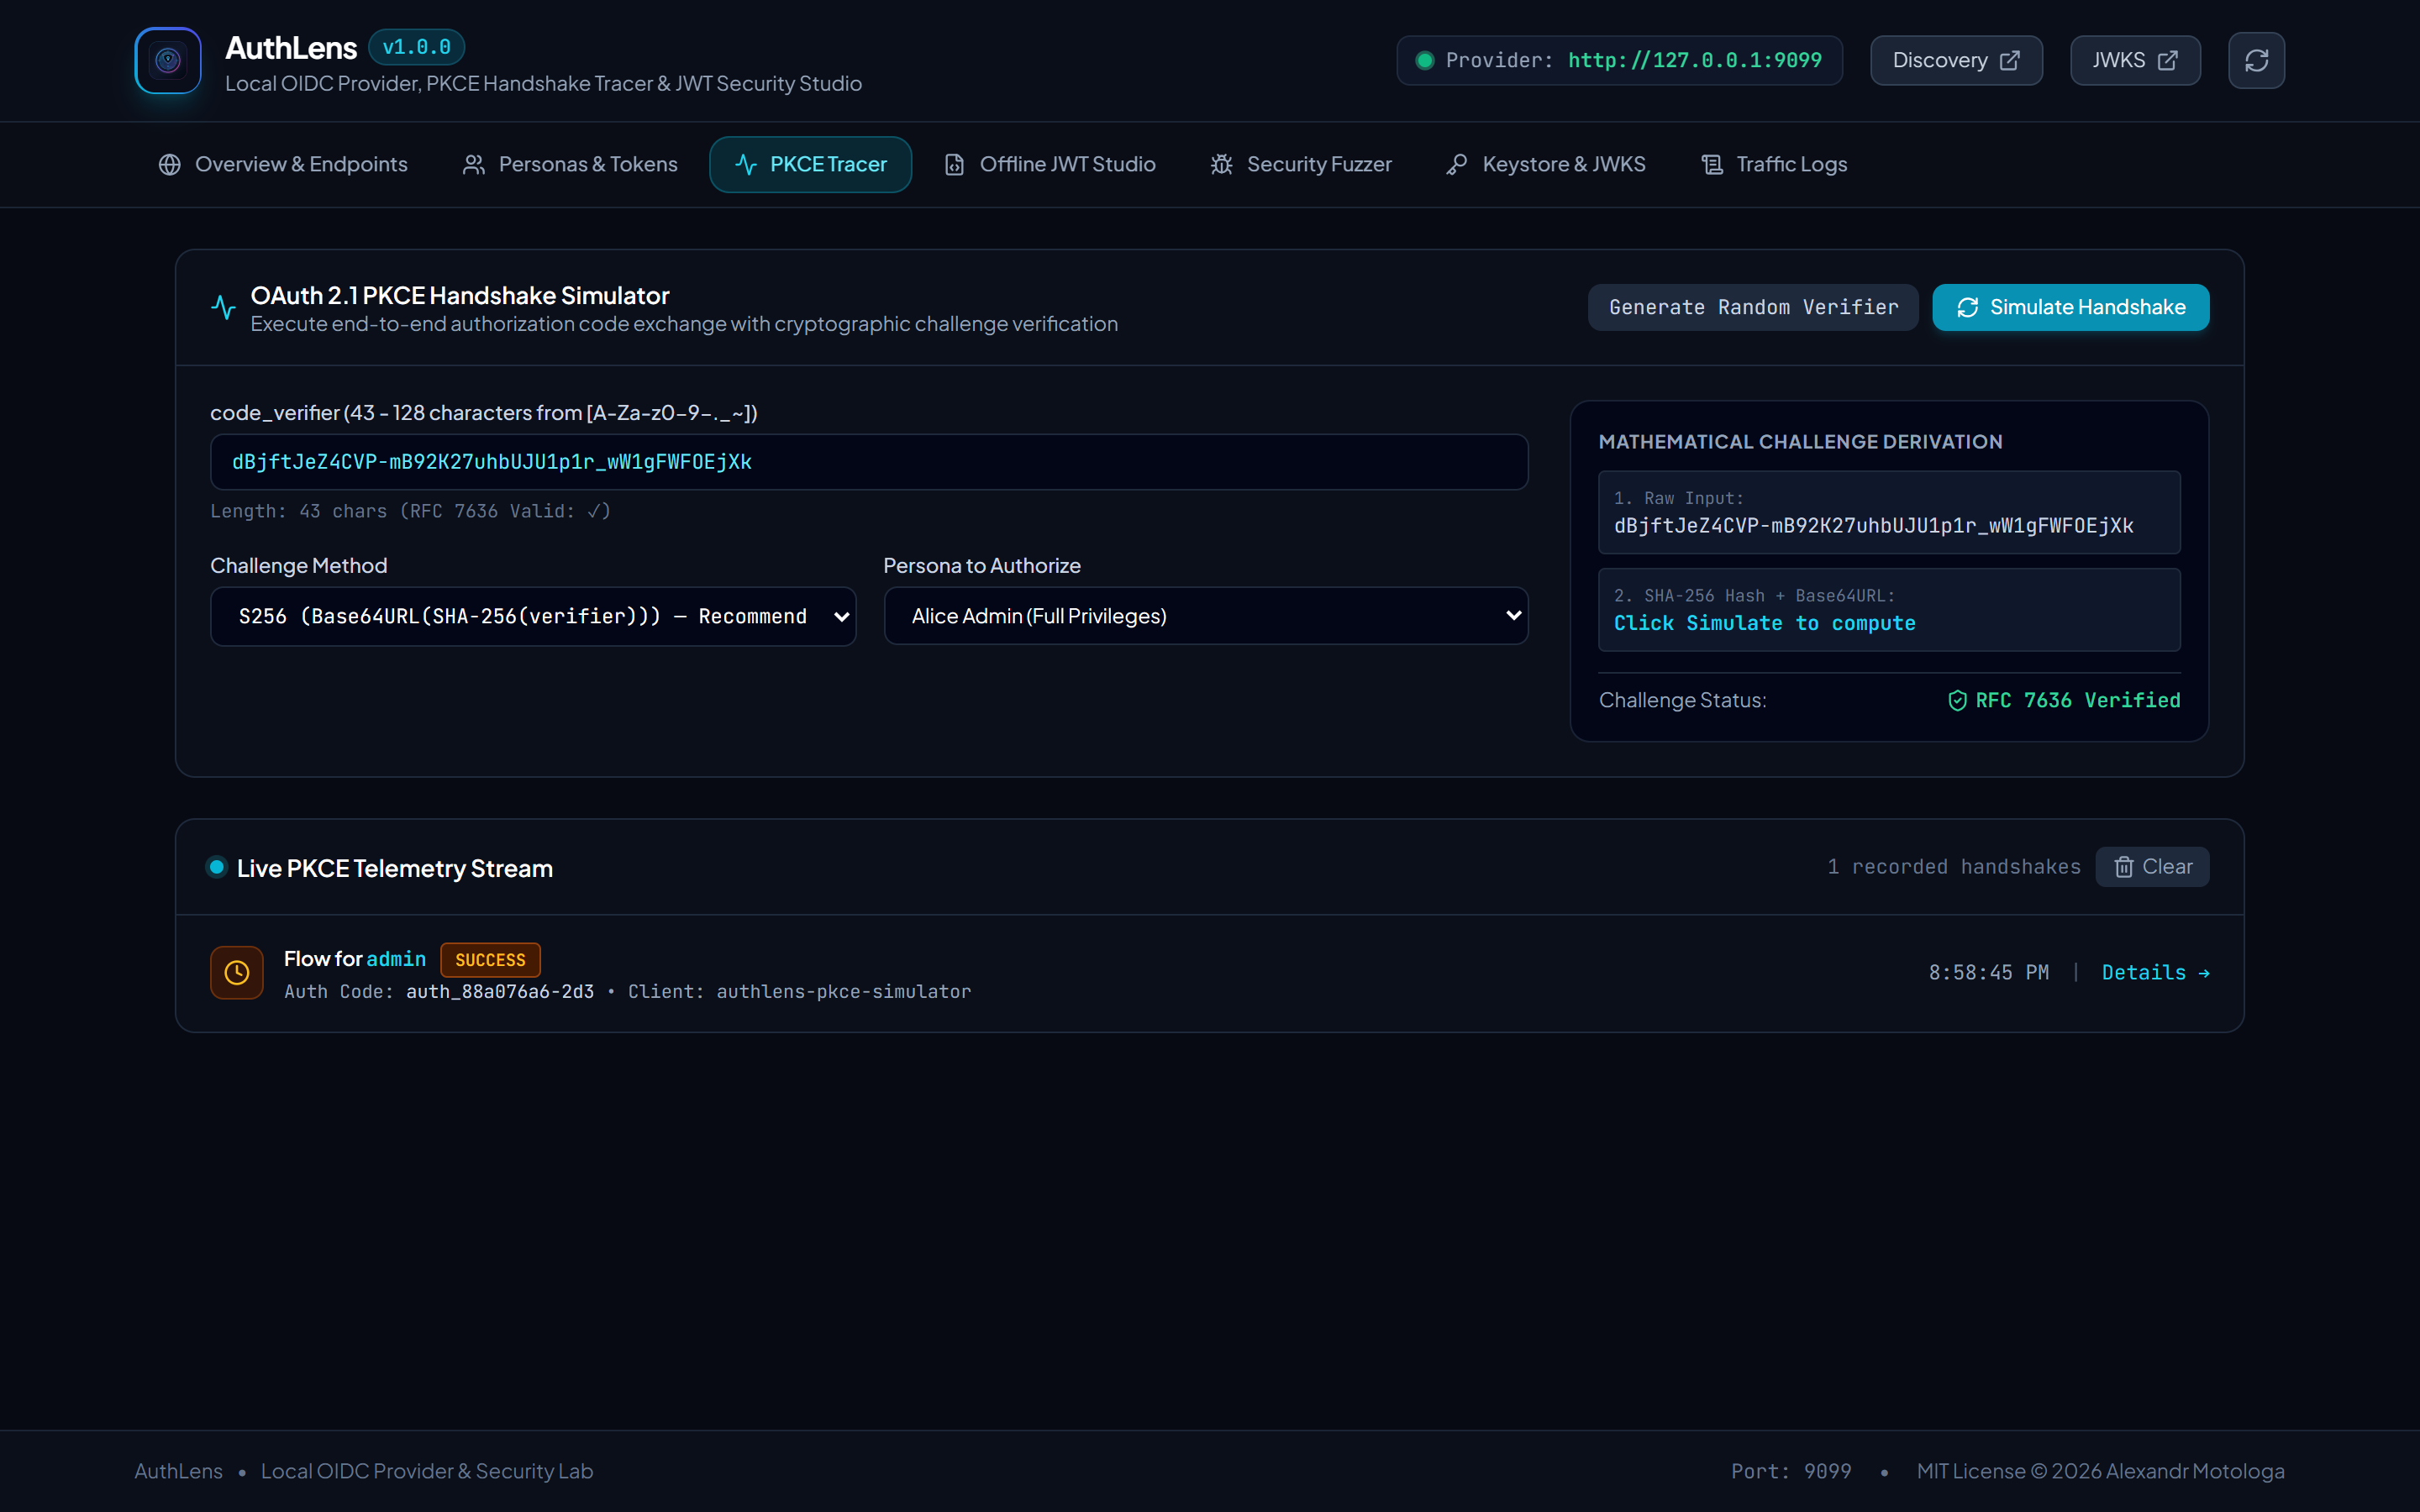The image size is (2420, 1512).
Task: Click the pulse icon beside Handshake Simulator title
Action: (x=223, y=308)
